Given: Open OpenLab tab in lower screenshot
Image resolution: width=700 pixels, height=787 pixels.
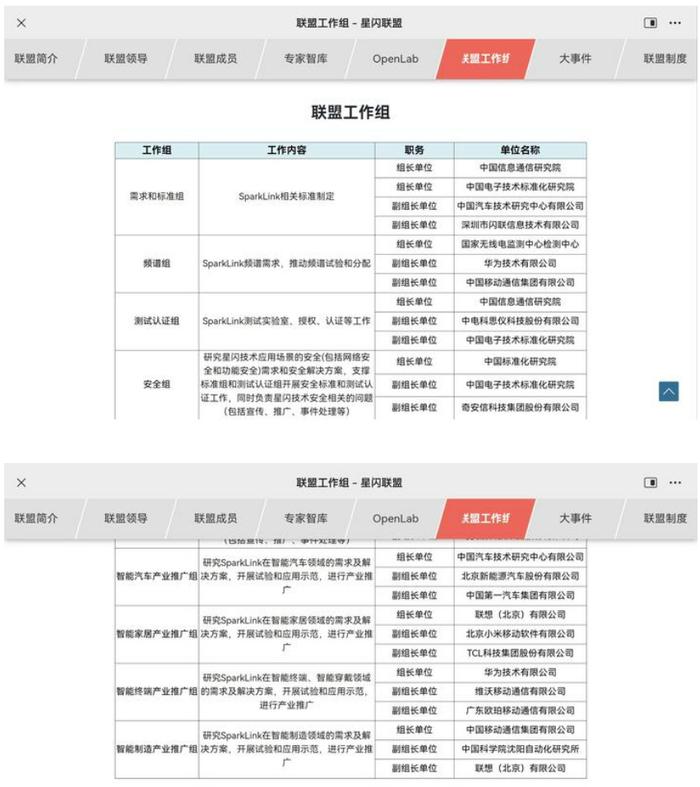Looking at the screenshot, I should pos(395,518).
